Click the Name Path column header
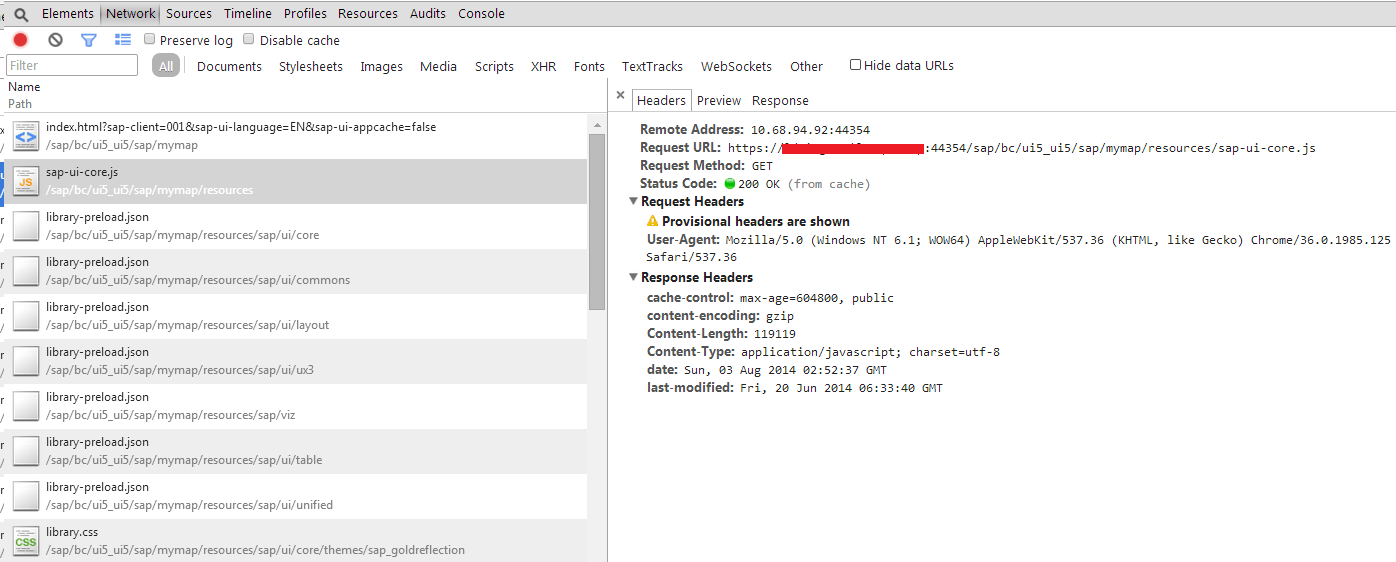This screenshot has width=1396, height=562. coord(304,95)
